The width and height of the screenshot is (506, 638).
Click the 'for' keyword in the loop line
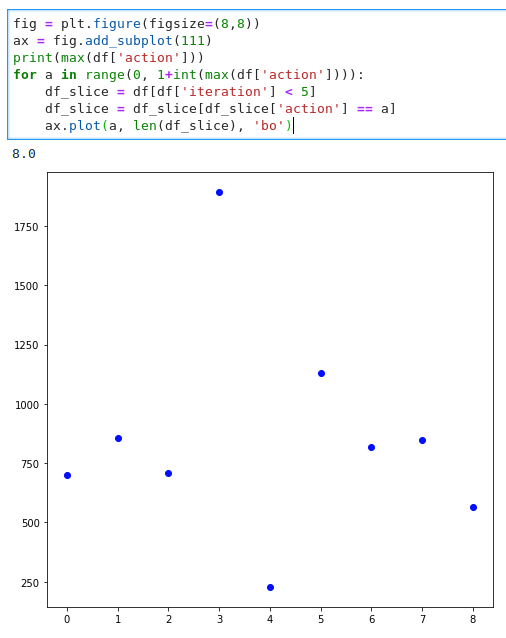pyautogui.click(x=25, y=75)
